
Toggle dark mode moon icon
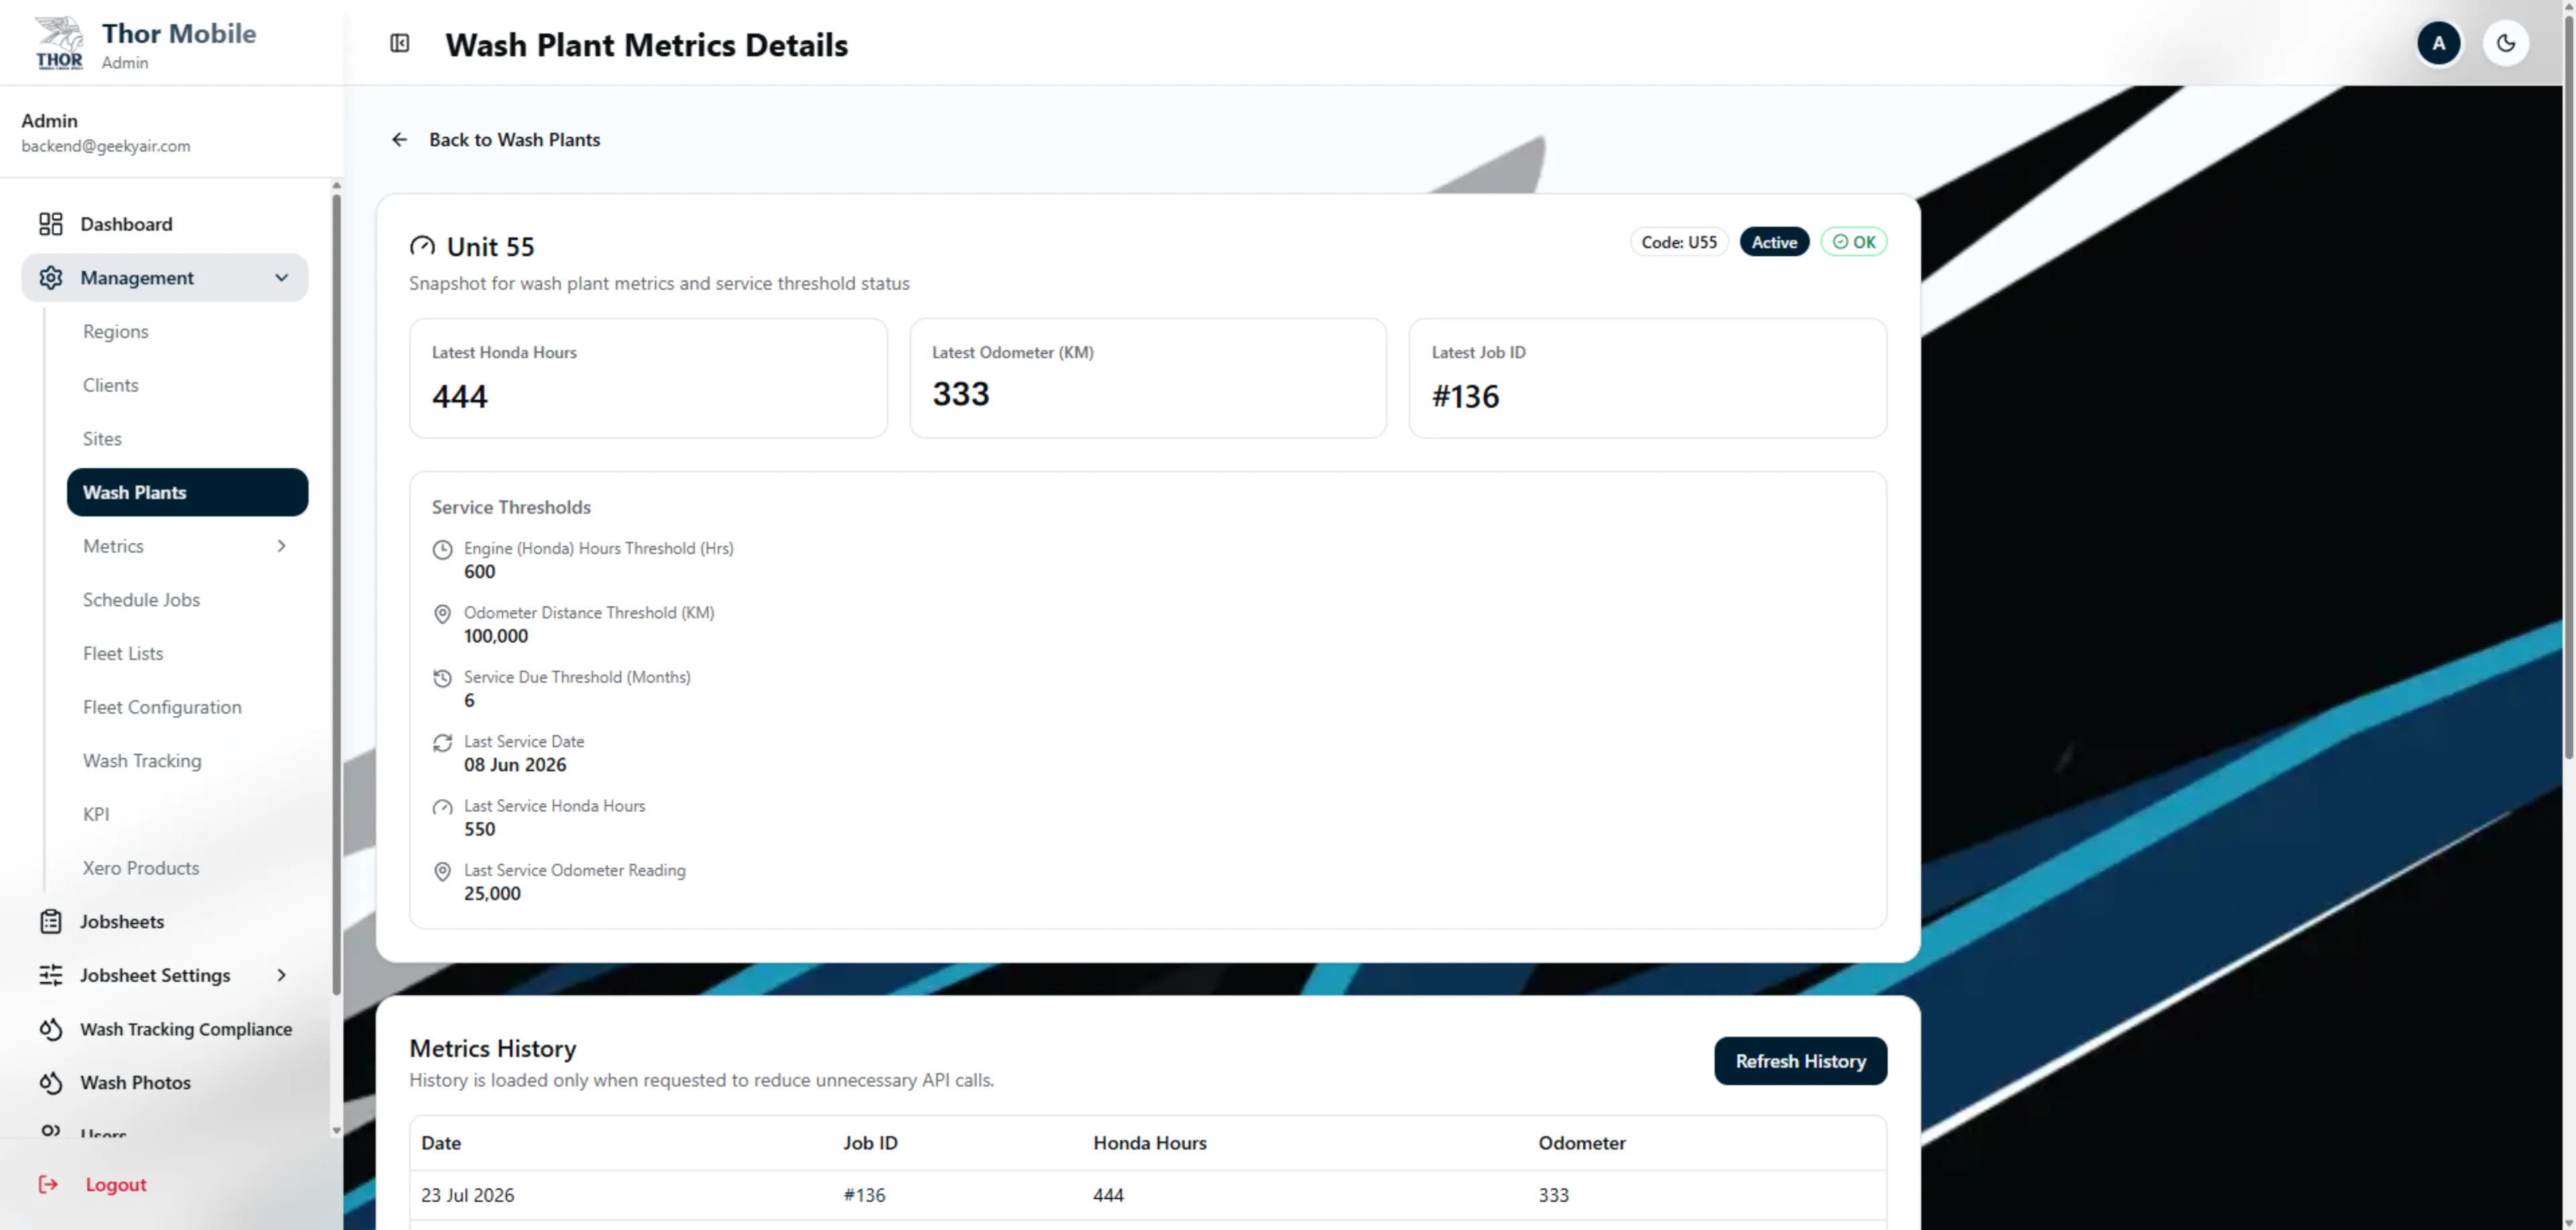pyautogui.click(x=2505, y=43)
